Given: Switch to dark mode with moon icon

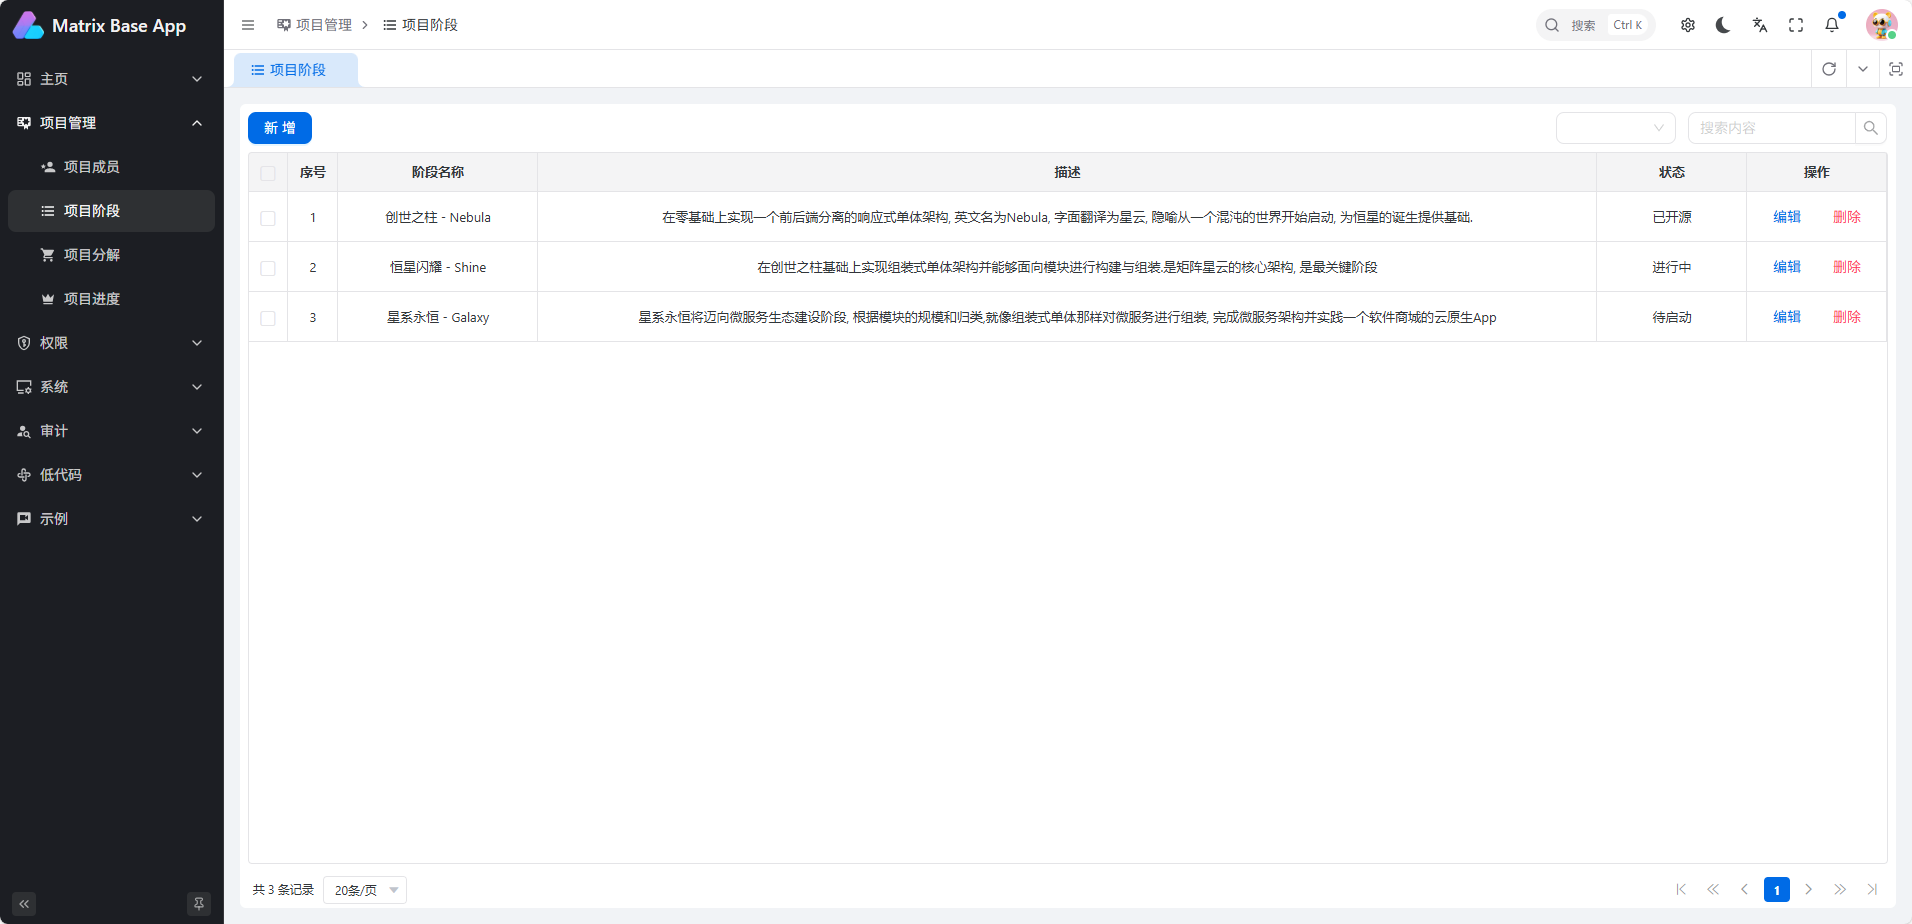Looking at the screenshot, I should click(1723, 25).
